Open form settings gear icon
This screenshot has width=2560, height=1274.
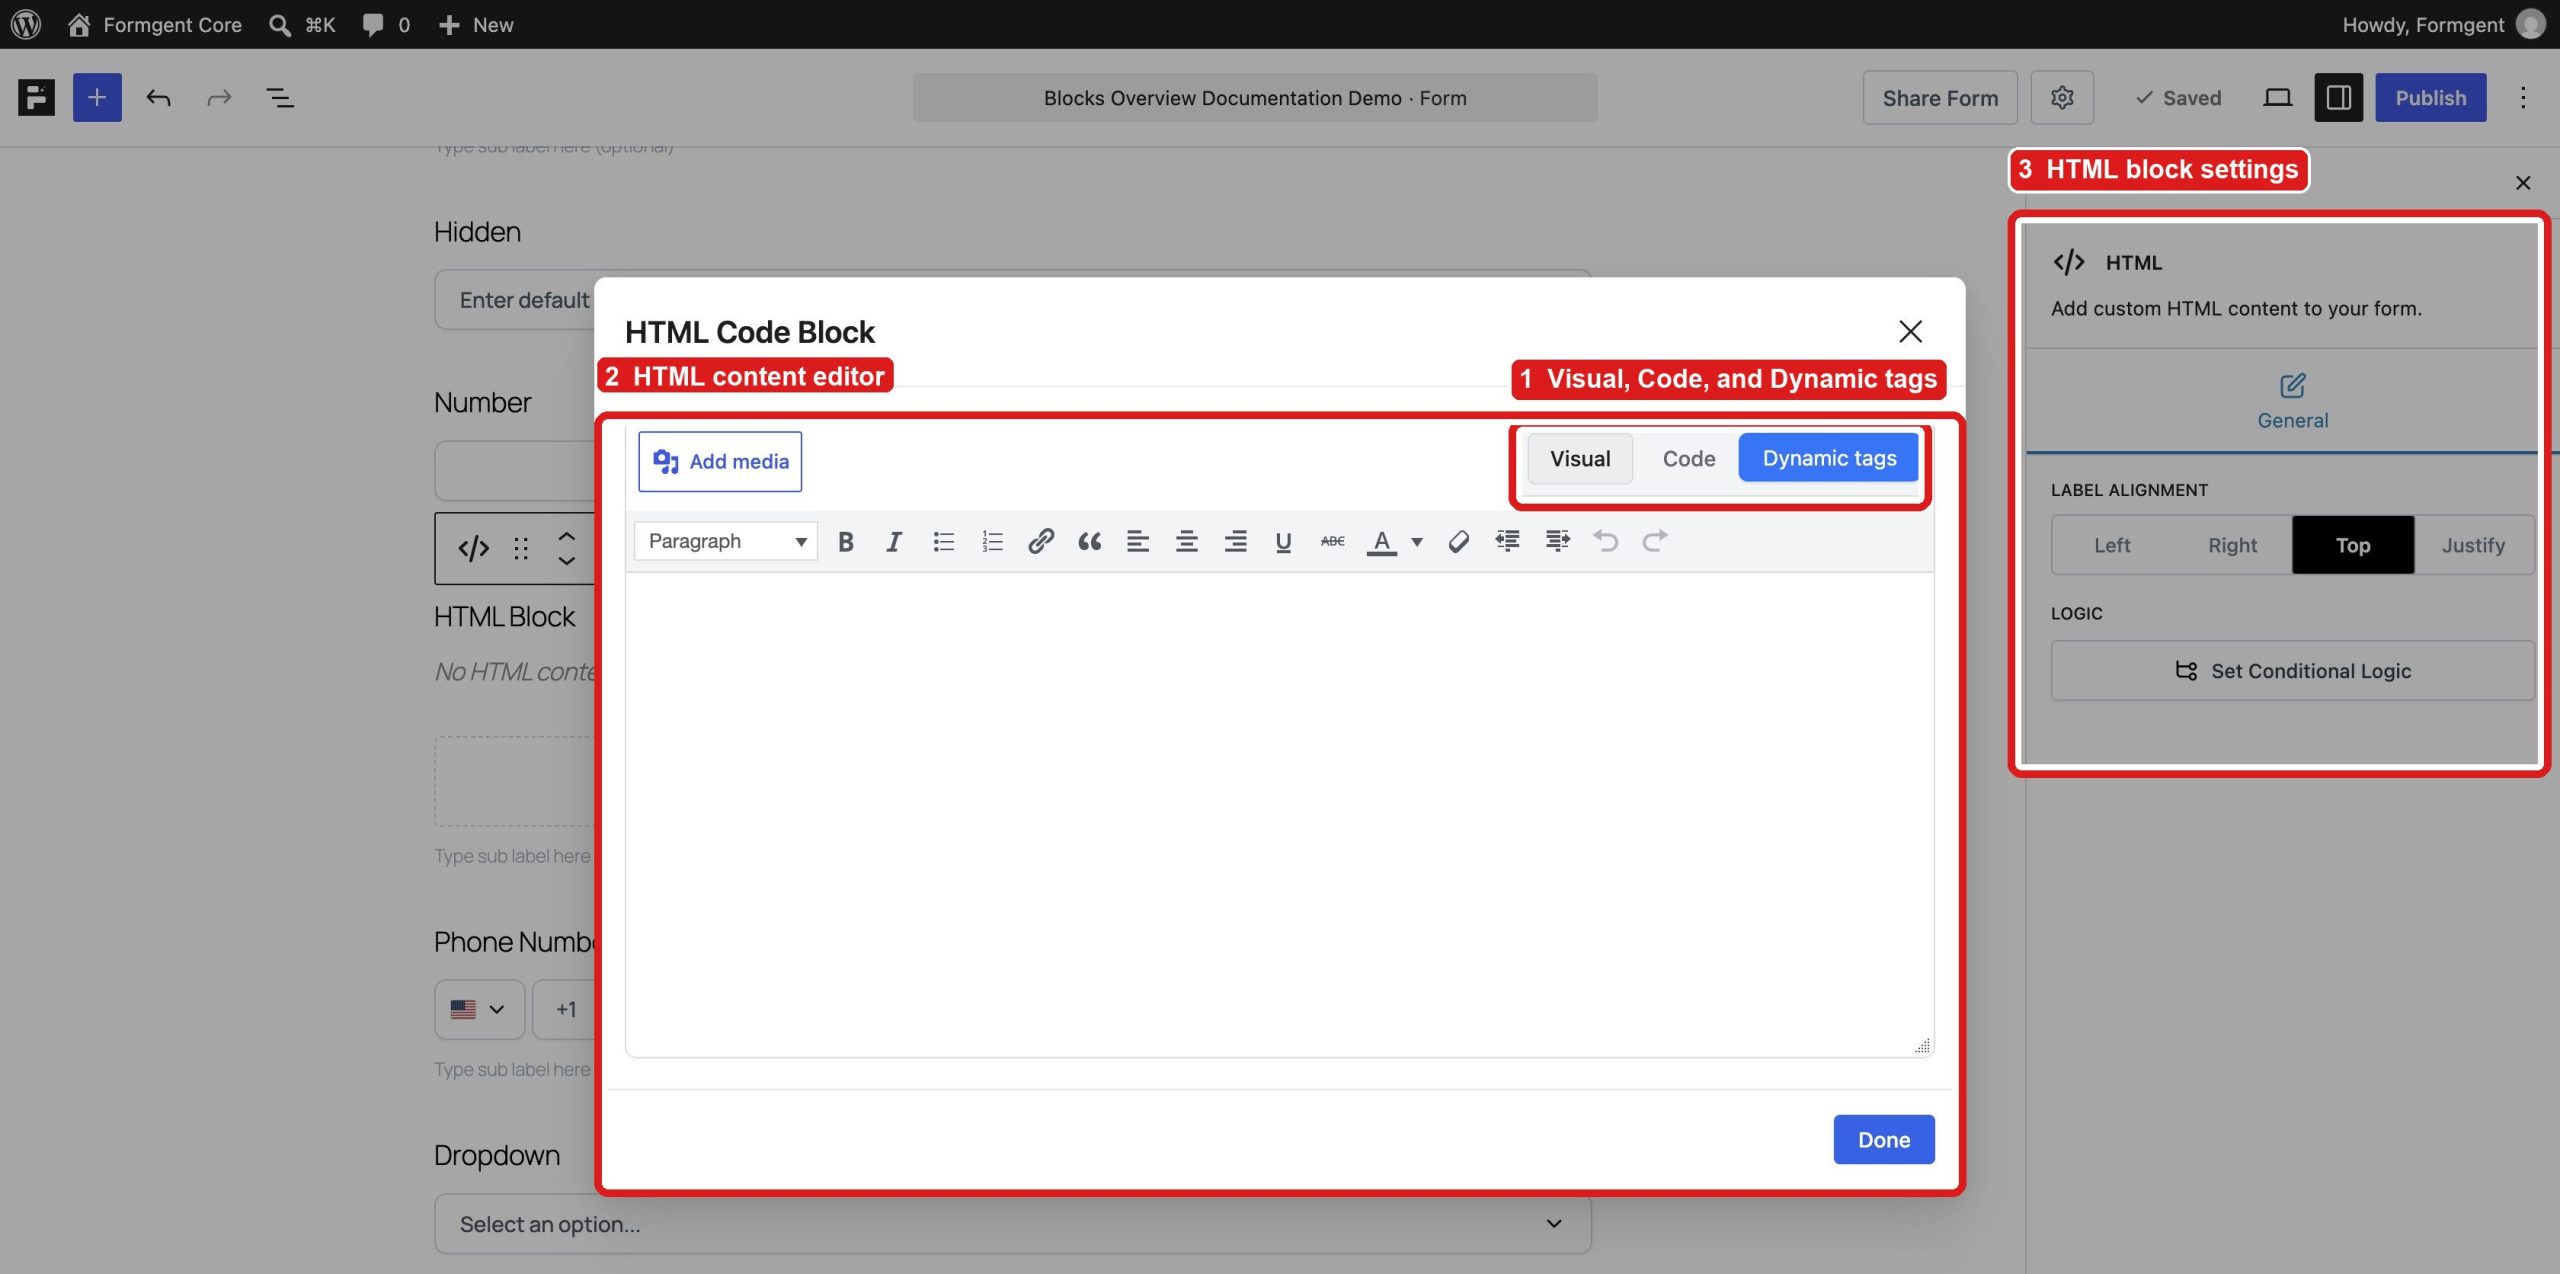coord(2062,97)
